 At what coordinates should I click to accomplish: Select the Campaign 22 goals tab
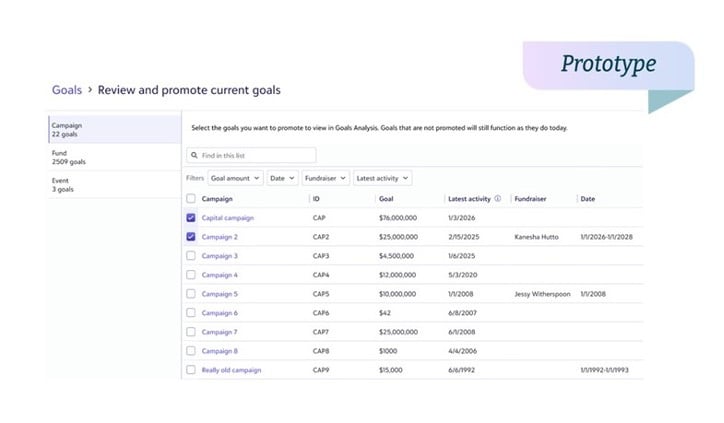115,129
